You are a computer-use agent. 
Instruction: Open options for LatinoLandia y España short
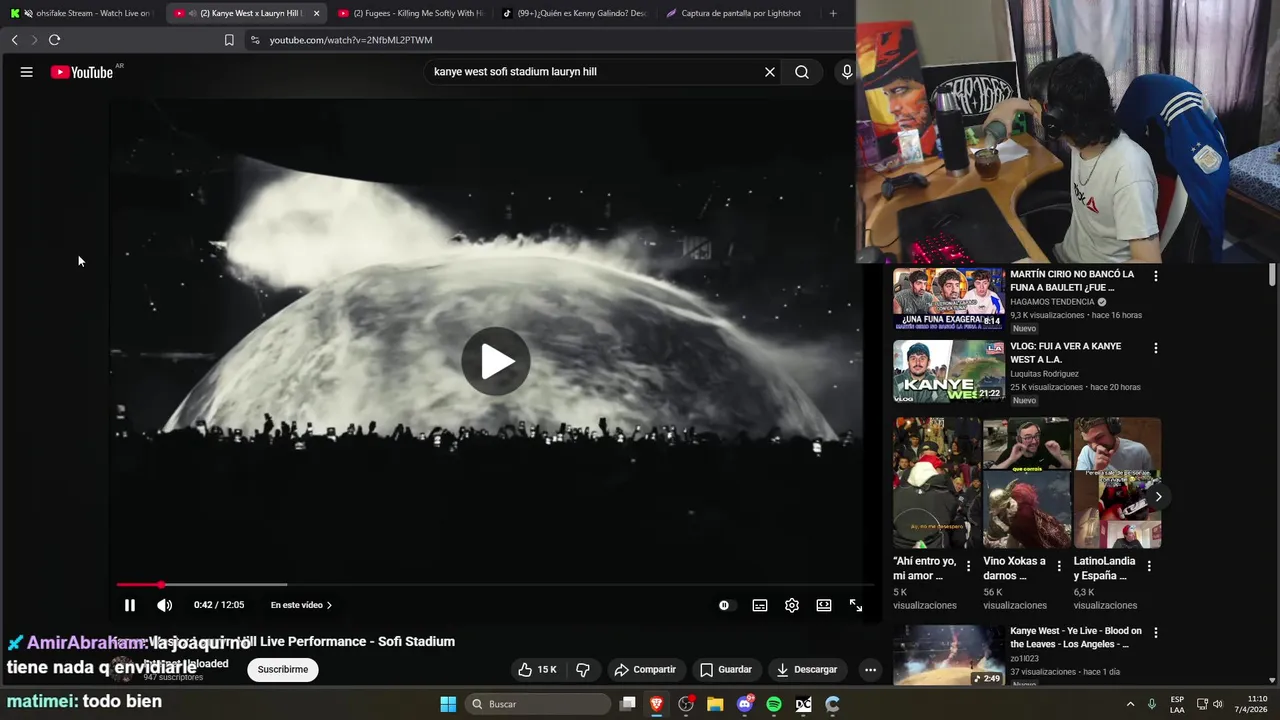[1149, 566]
